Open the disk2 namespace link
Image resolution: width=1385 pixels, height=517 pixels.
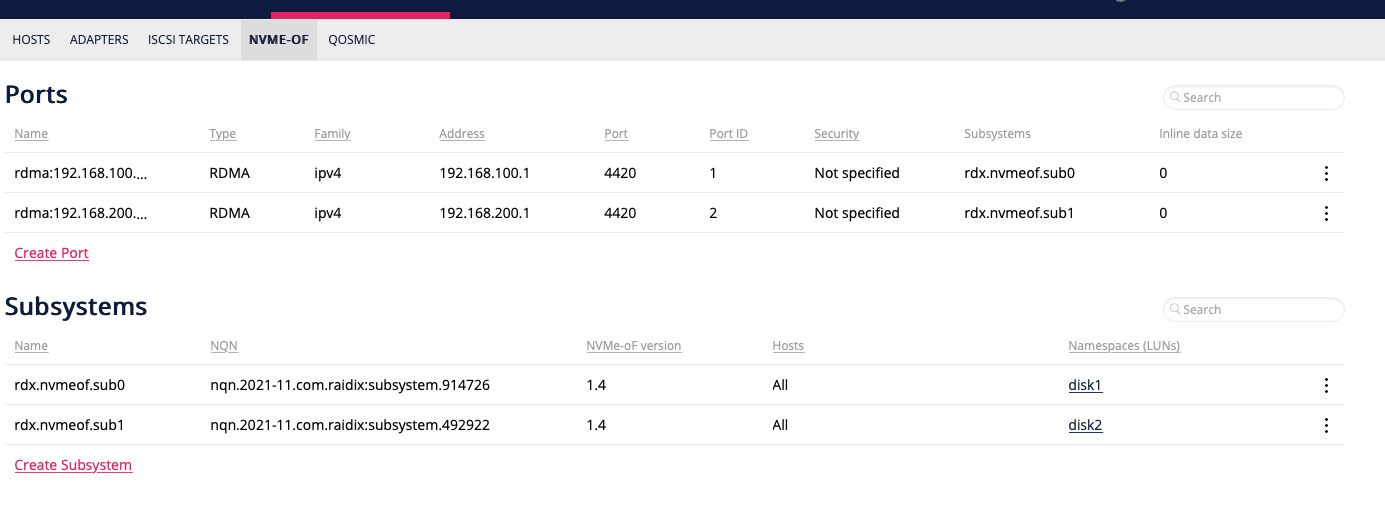(1085, 425)
